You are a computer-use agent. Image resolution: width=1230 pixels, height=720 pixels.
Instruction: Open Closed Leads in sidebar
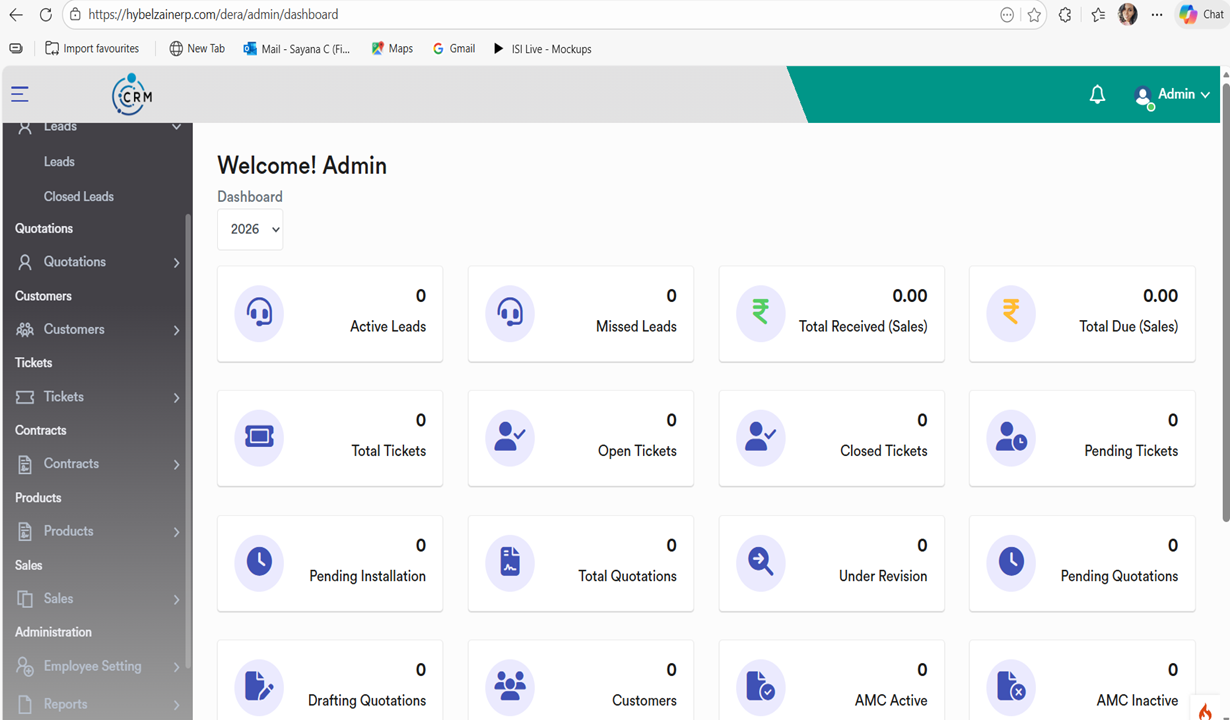coord(79,197)
